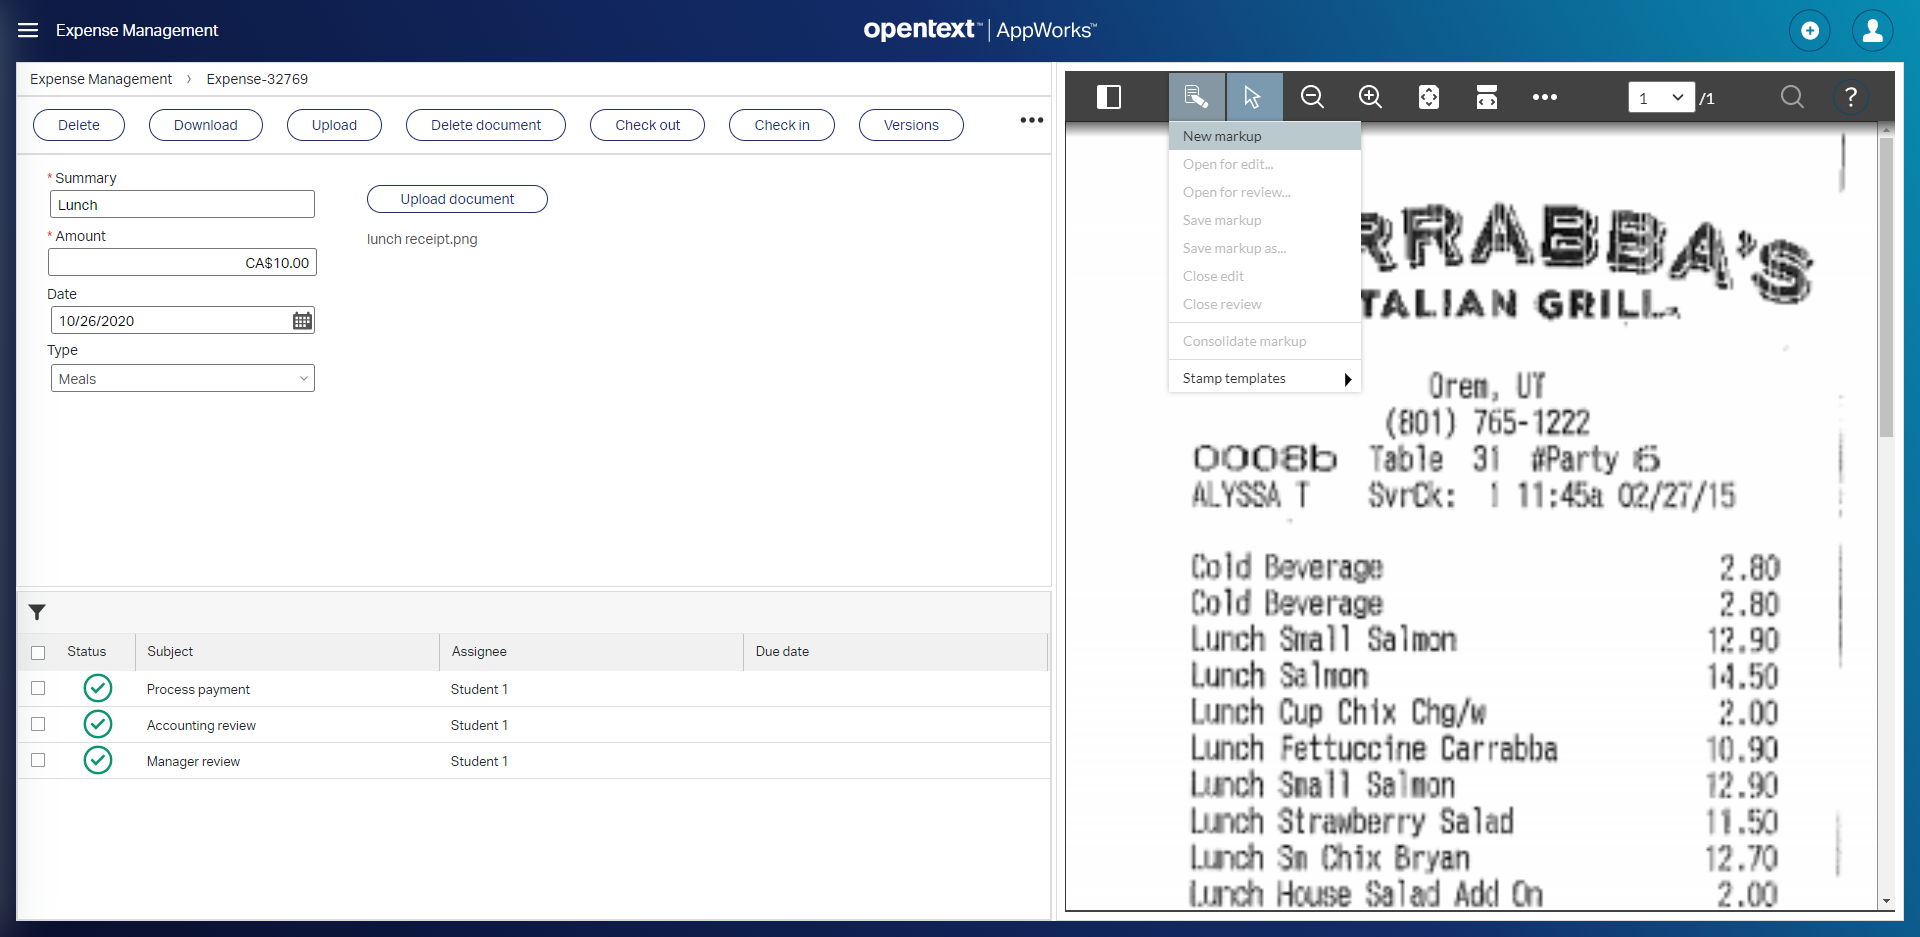Click the Accounting review completed status icon

[98, 724]
